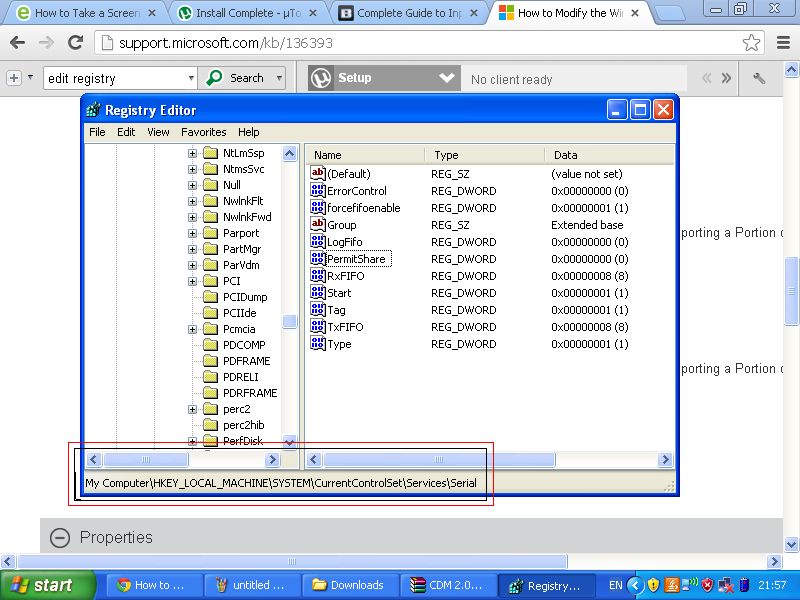Select the ErrorControl DWORD value icon
Image resolution: width=800 pixels, height=600 pixels.
tap(317, 191)
